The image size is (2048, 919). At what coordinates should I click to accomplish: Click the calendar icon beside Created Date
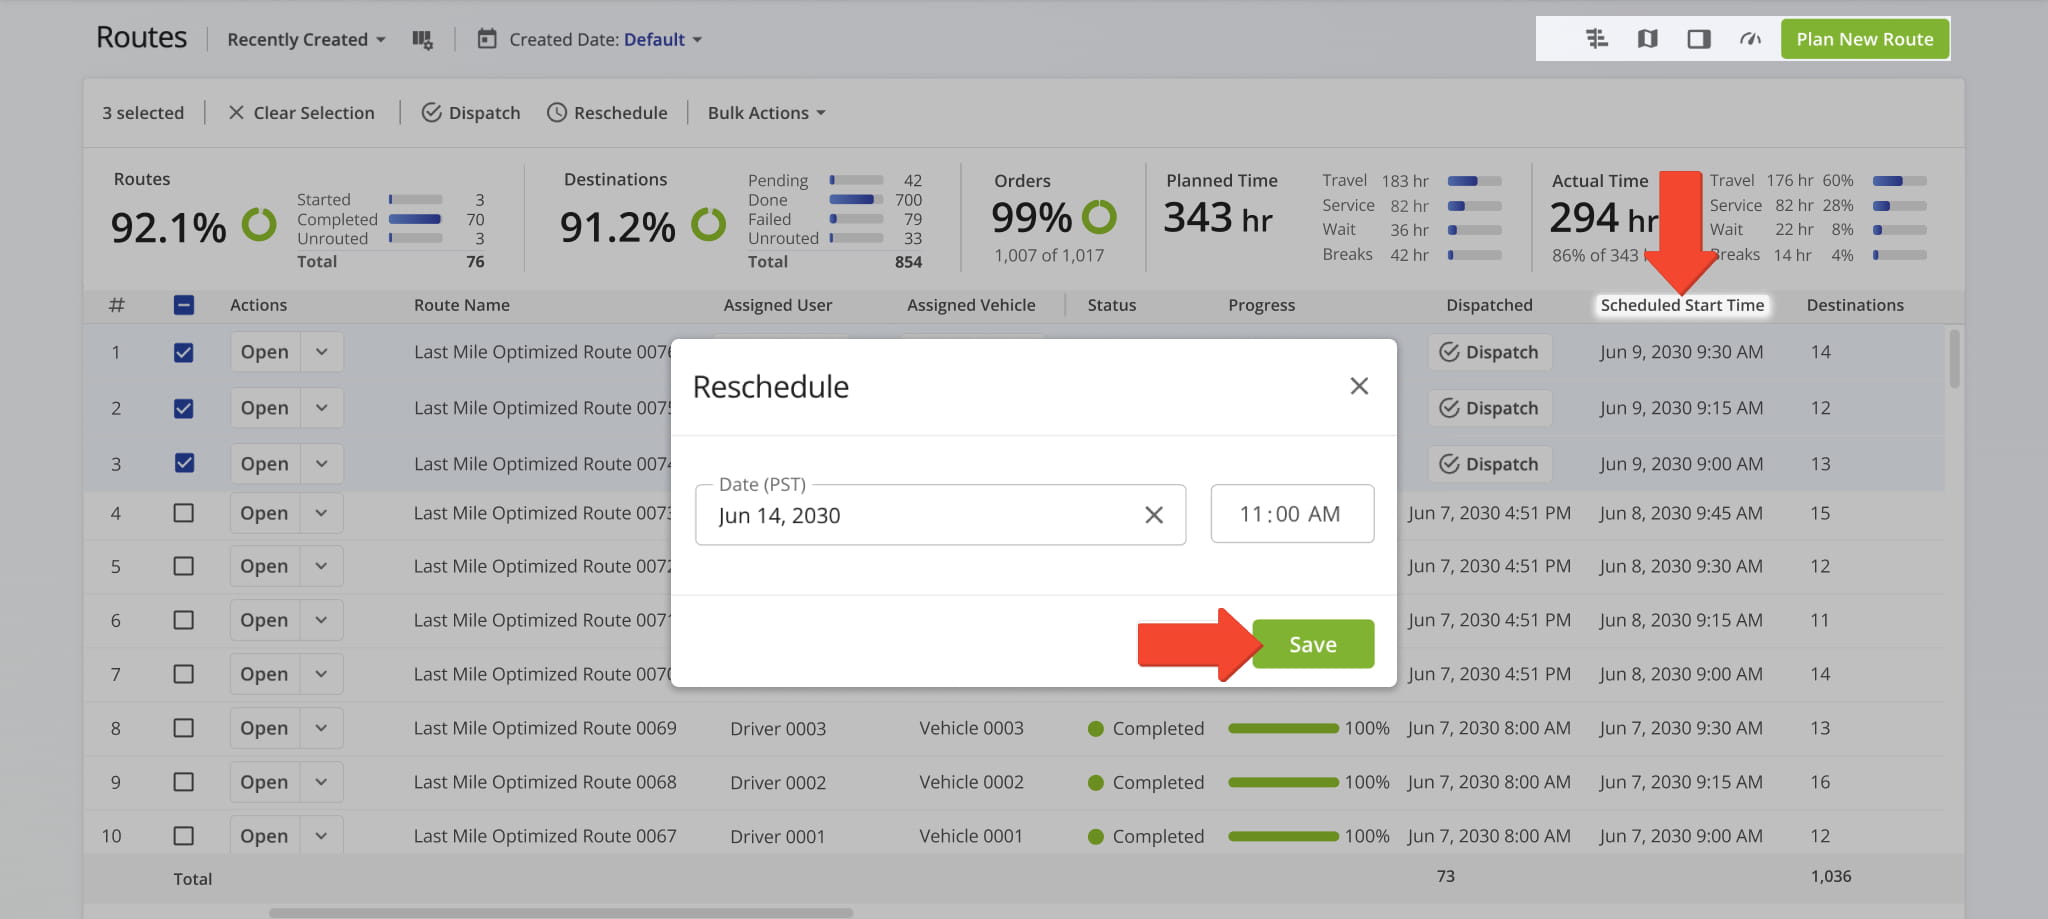coord(487,39)
